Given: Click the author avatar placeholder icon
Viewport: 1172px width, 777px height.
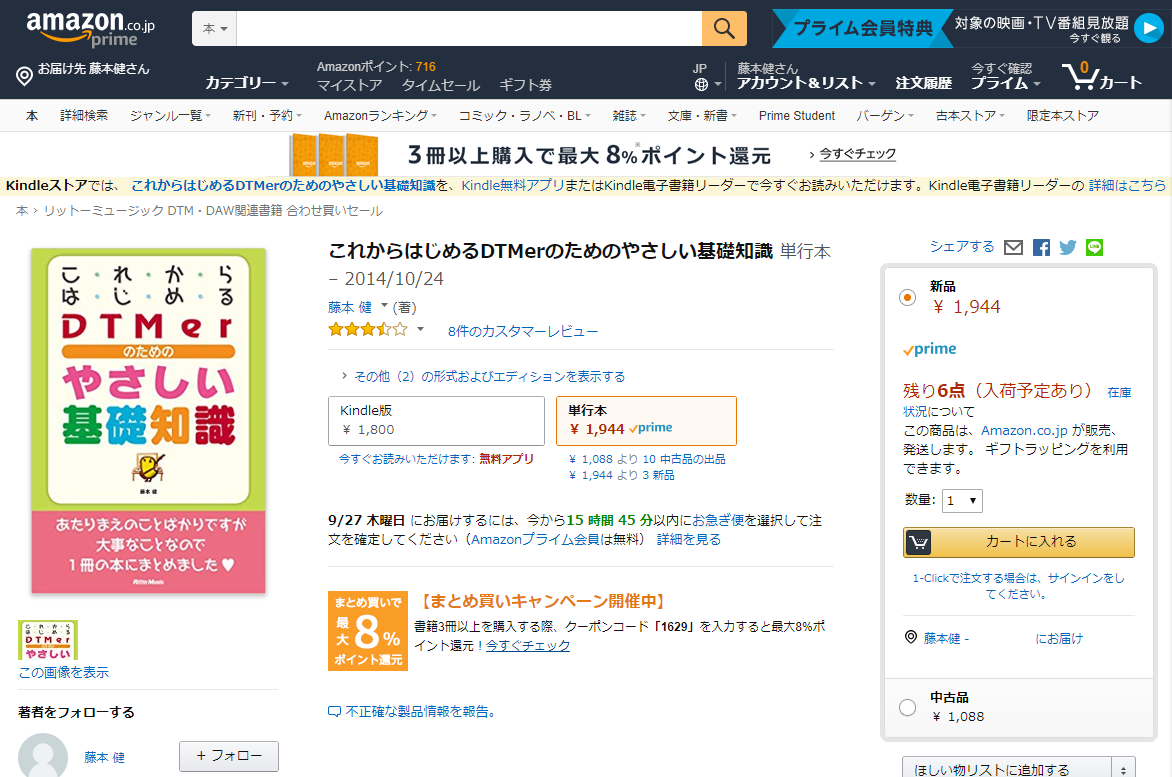Looking at the screenshot, I should click(43, 755).
